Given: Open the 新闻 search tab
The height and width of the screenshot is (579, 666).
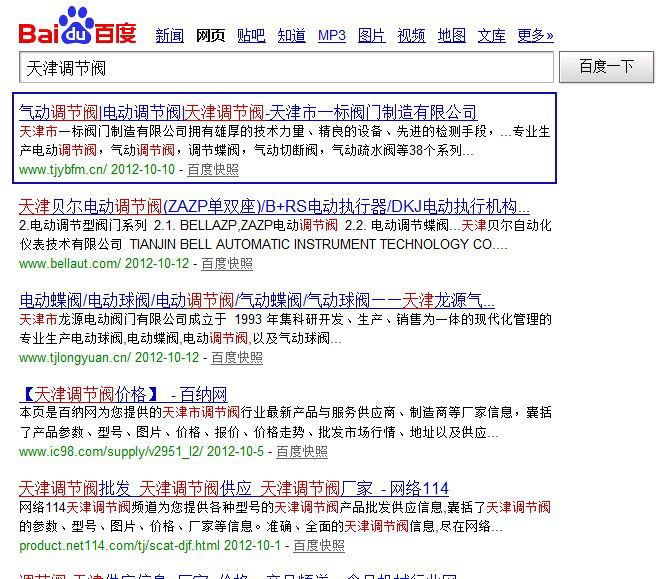Looking at the screenshot, I should 169,36.
